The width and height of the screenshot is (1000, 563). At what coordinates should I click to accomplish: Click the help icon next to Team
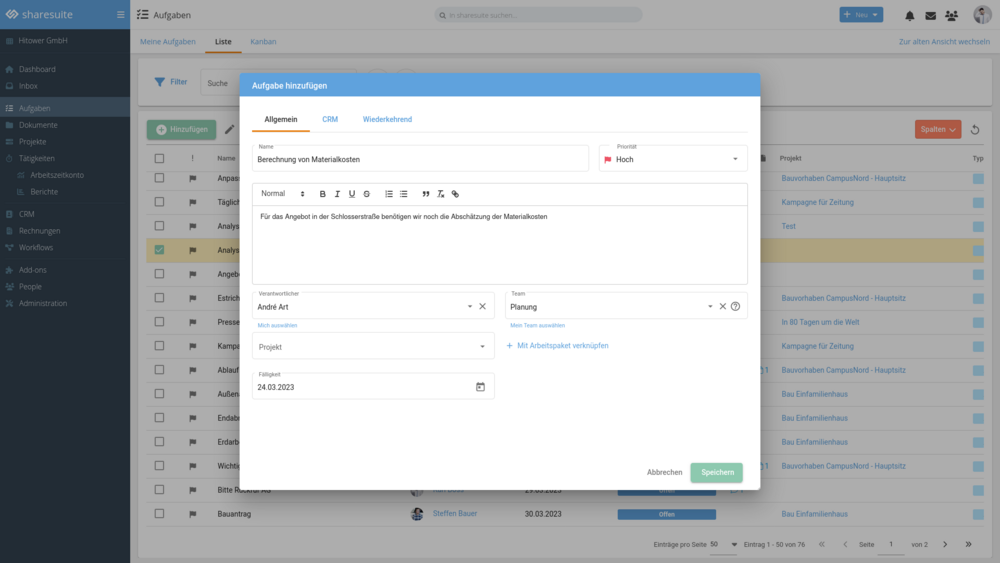click(x=735, y=306)
